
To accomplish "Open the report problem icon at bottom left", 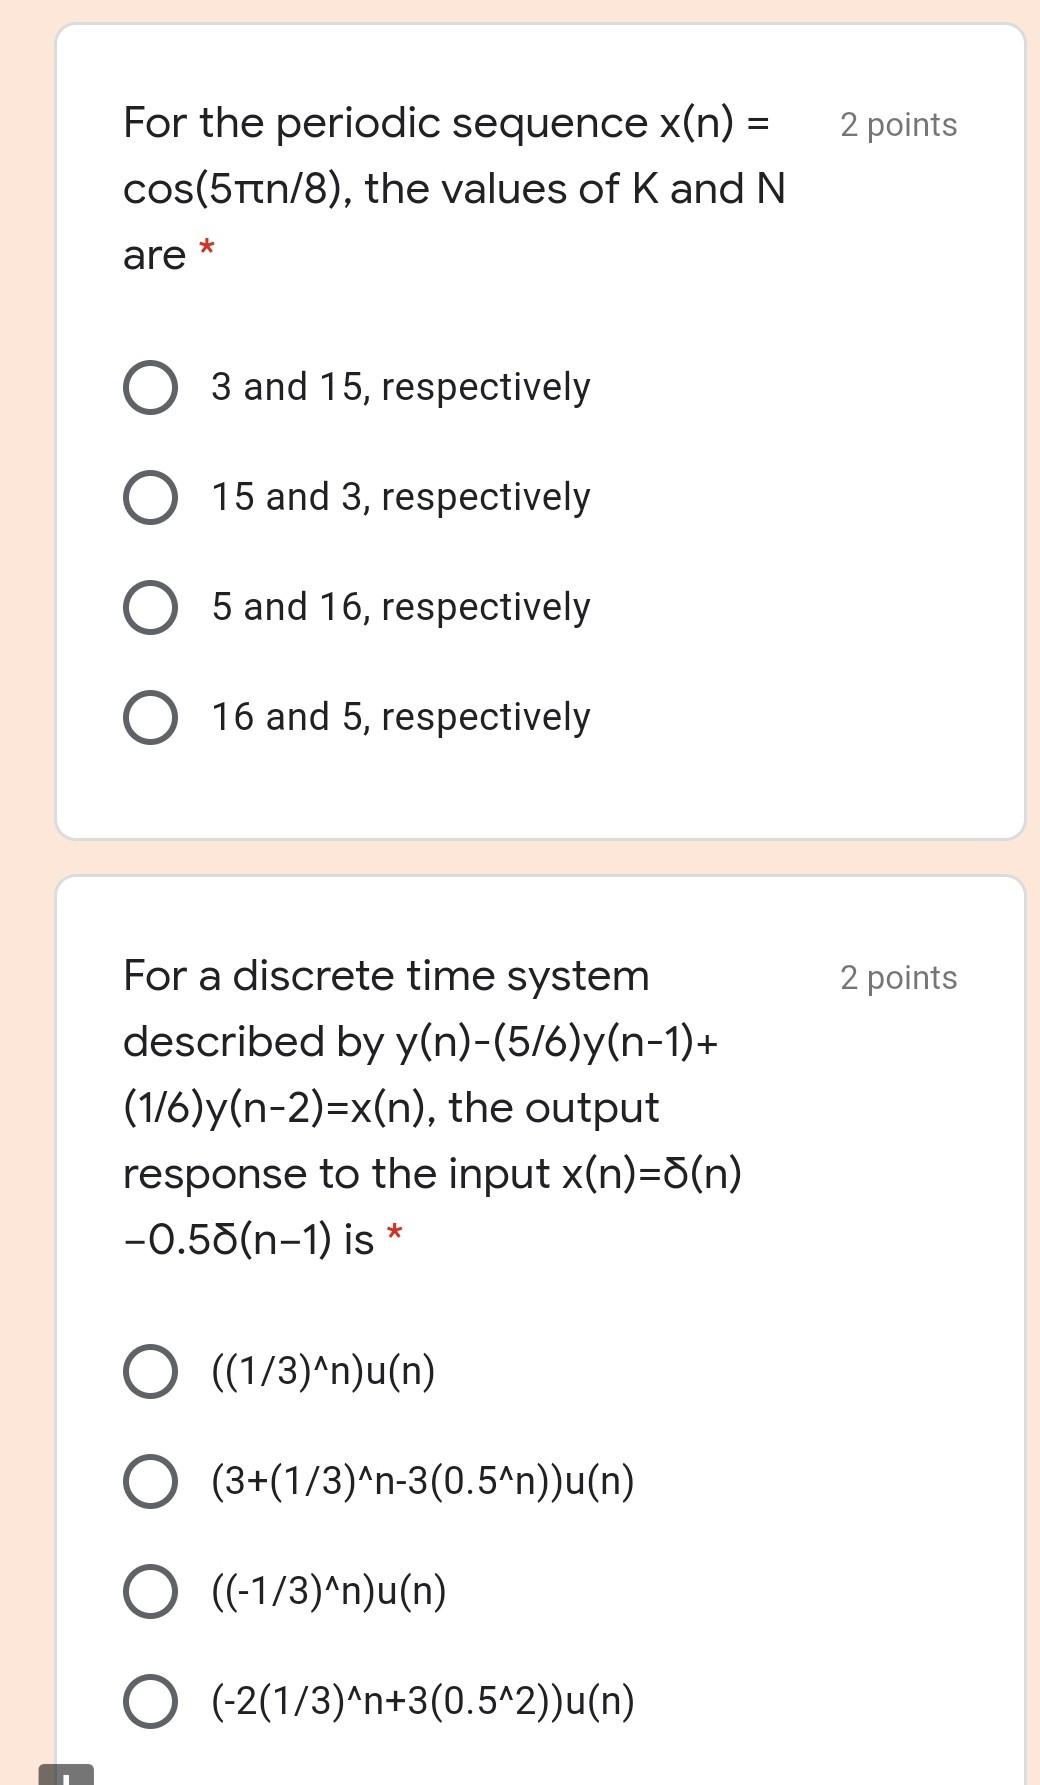I will tap(66, 1775).
